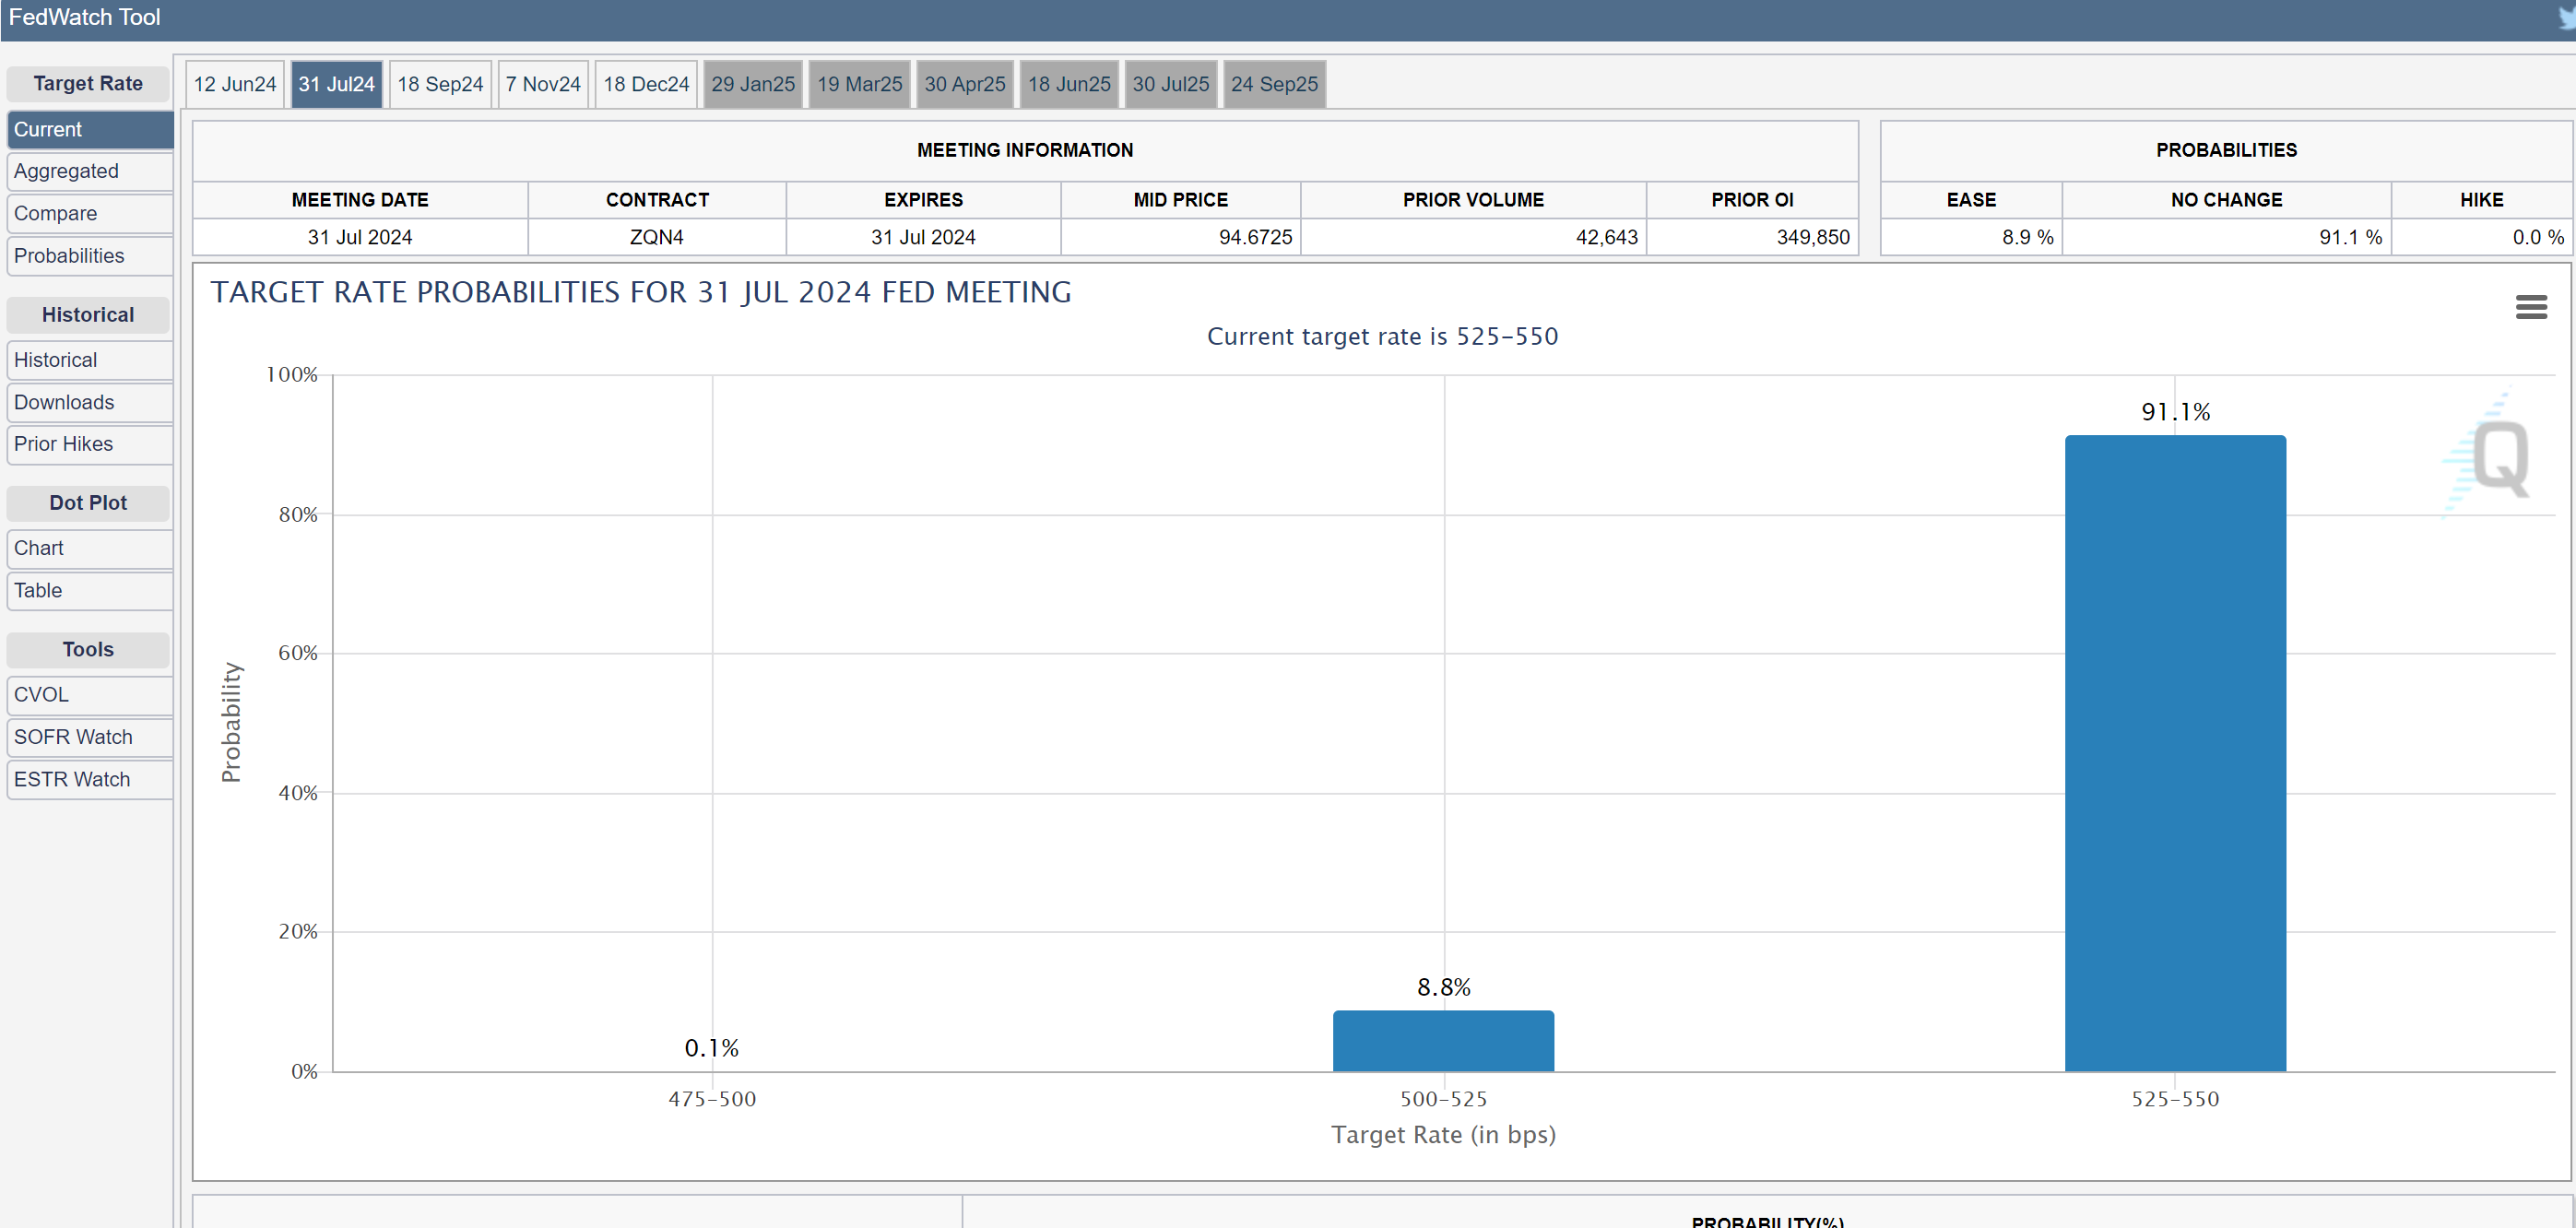2576x1228 pixels.
Task: Open the chart hamburger context menu
Action: (2530, 307)
